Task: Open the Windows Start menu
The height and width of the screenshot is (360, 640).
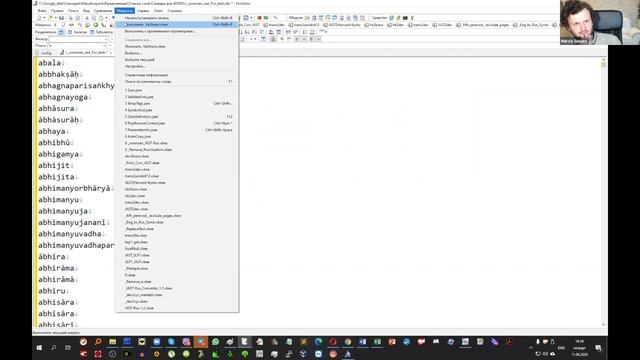Action: click(39, 348)
